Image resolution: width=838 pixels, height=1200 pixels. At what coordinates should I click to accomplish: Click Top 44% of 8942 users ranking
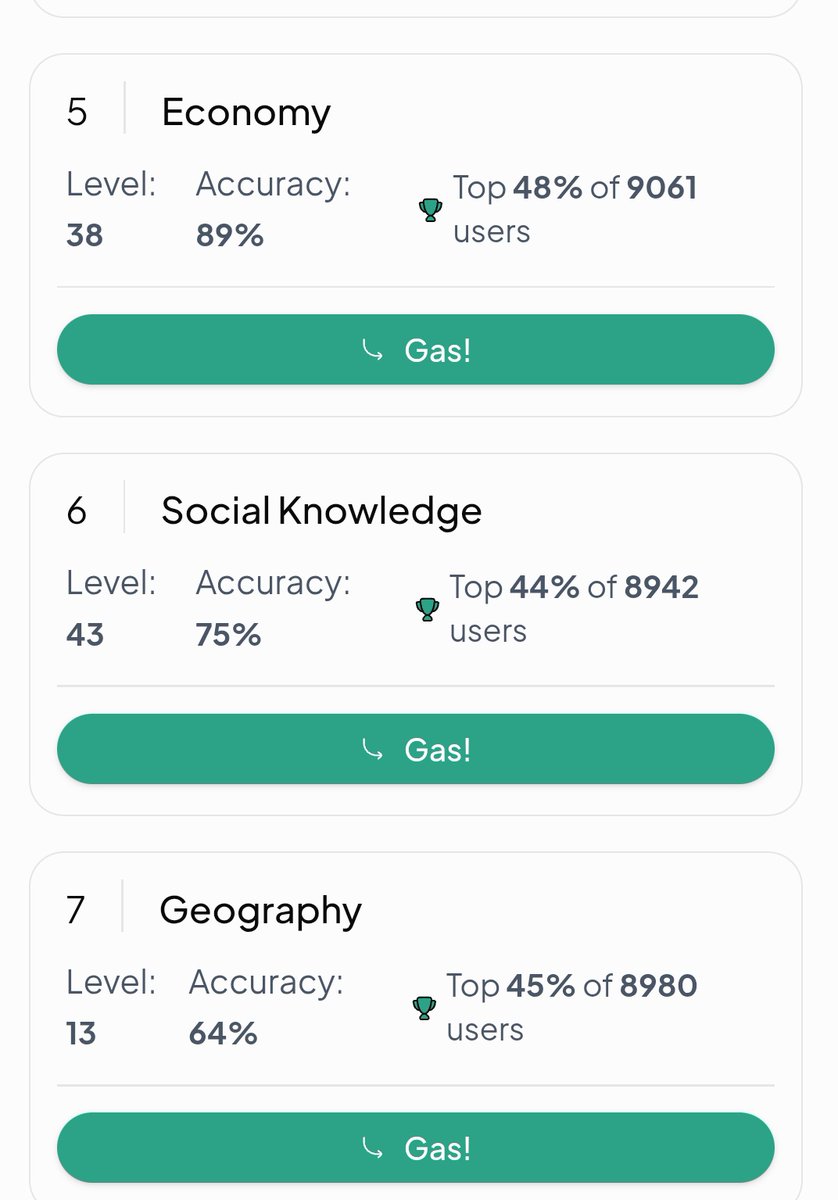point(574,608)
